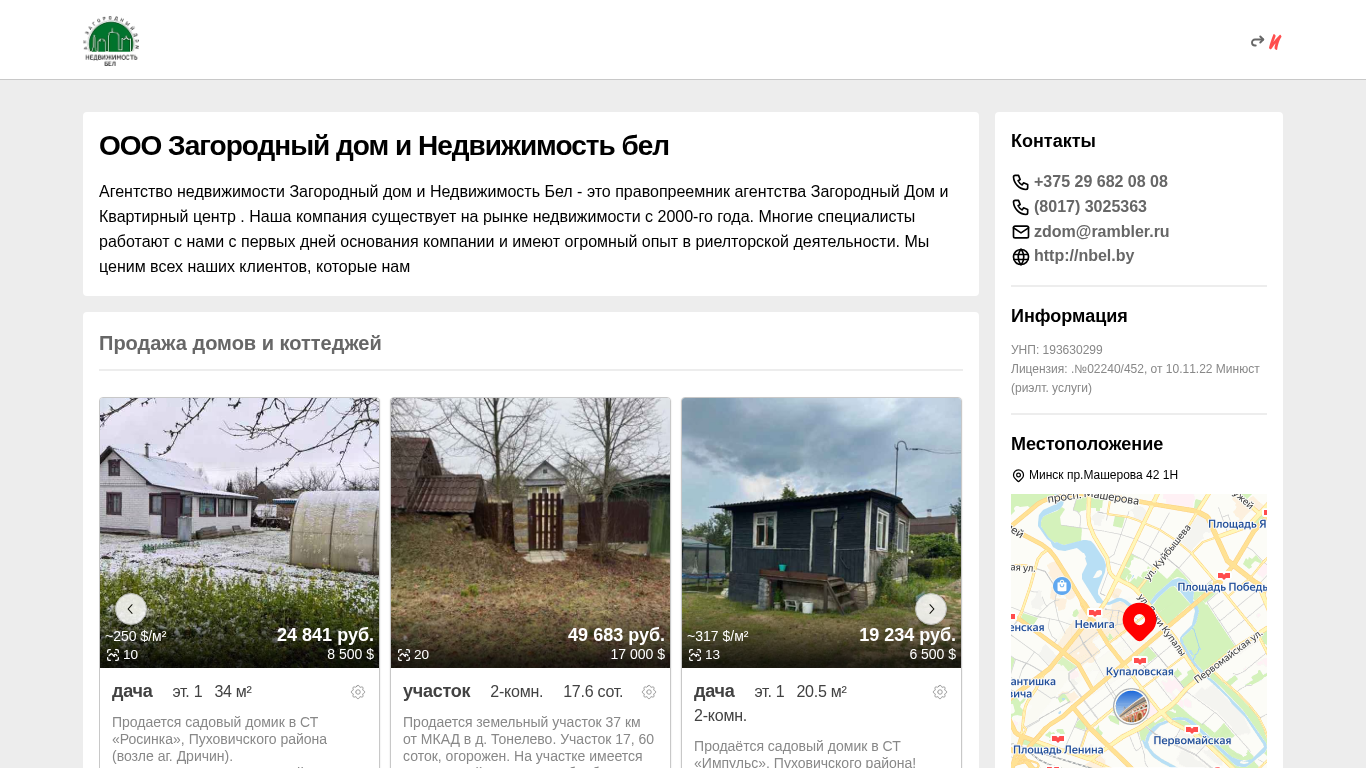Open the settings icon on 20.5 м² дача card
The height and width of the screenshot is (768, 1366).
point(940,692)
